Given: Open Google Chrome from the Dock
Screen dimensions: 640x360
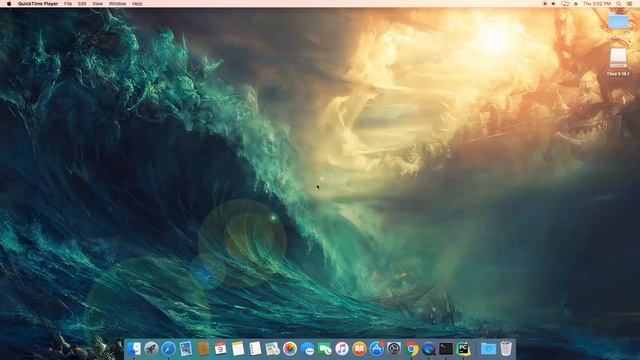Looking at the screenshot, I should tap(412, 349).
